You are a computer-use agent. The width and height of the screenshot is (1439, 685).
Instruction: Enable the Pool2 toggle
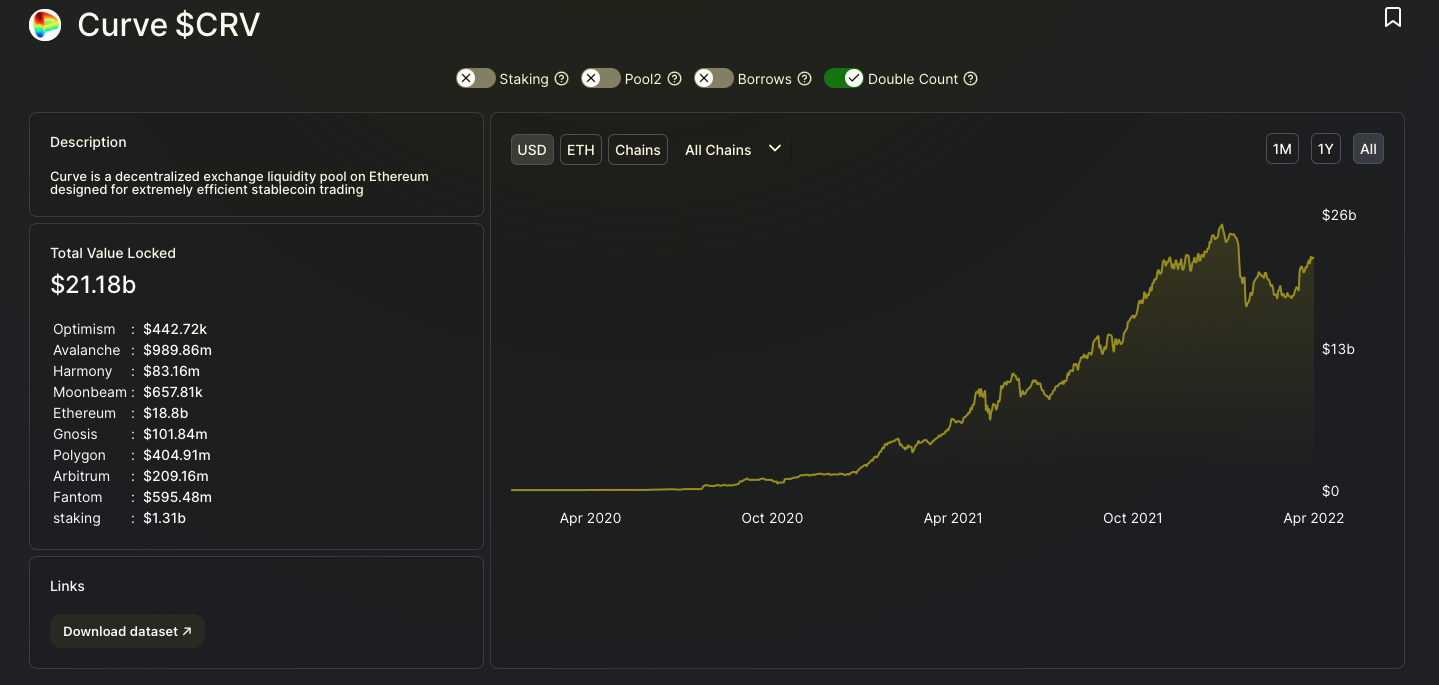[x=601, y=78]
